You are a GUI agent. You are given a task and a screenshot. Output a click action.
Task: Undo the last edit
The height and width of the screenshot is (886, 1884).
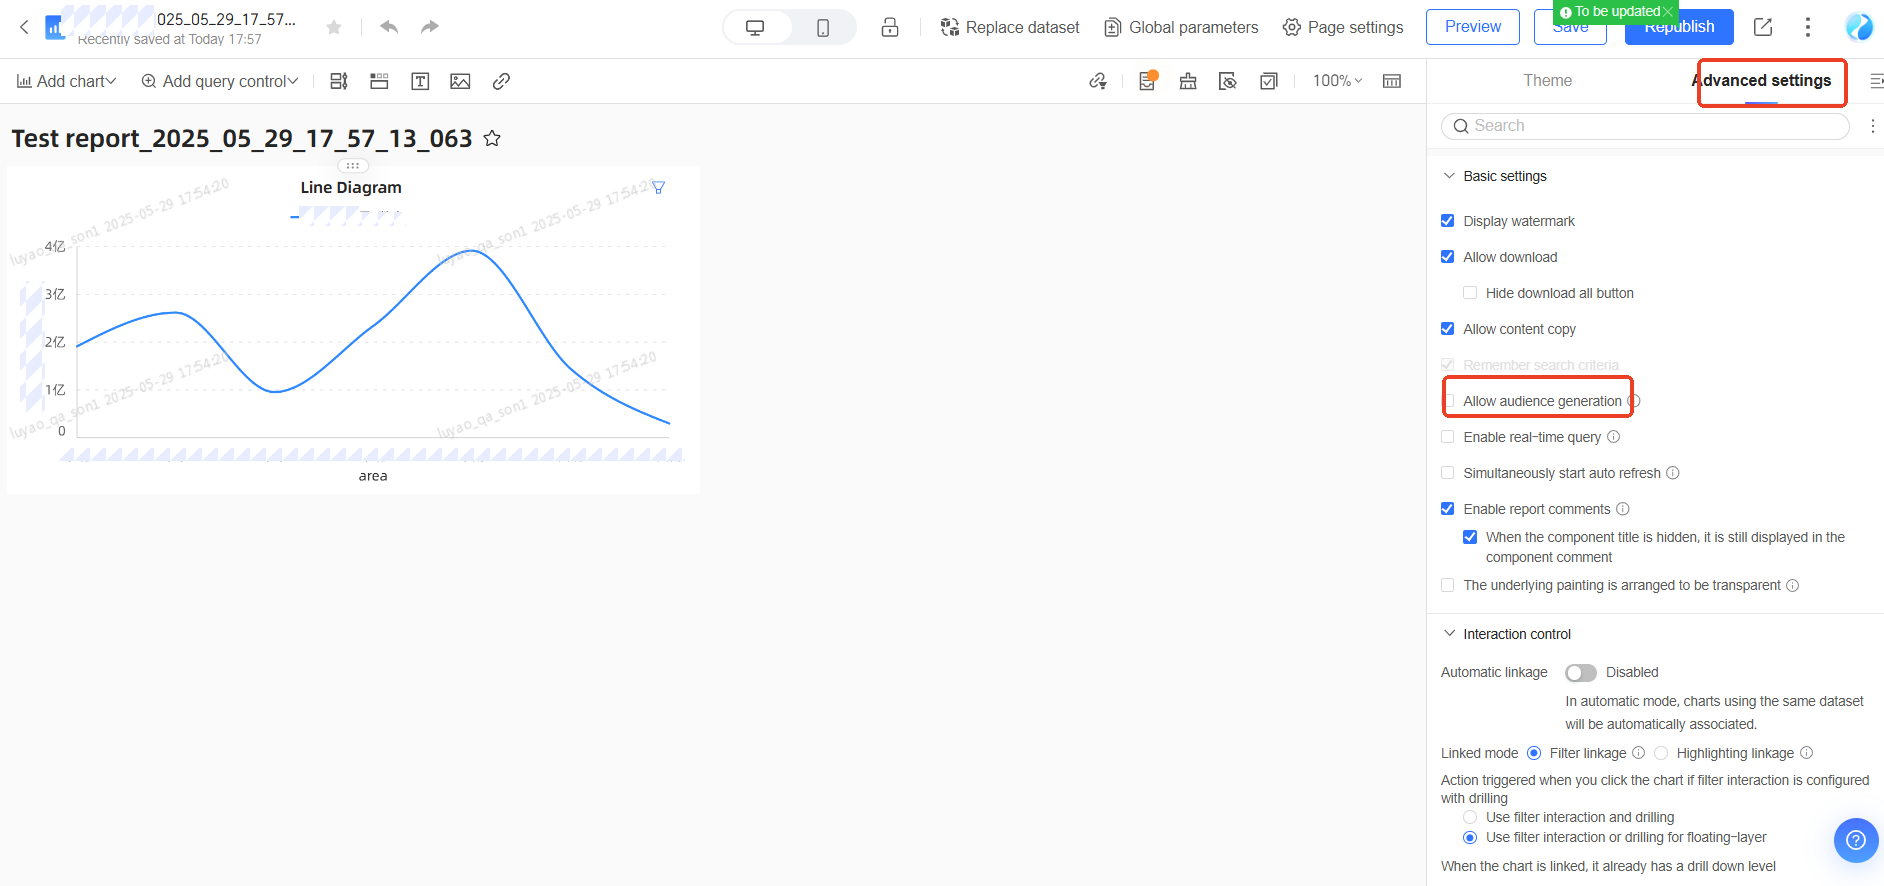pyautogui.click(x=389, y=27)
